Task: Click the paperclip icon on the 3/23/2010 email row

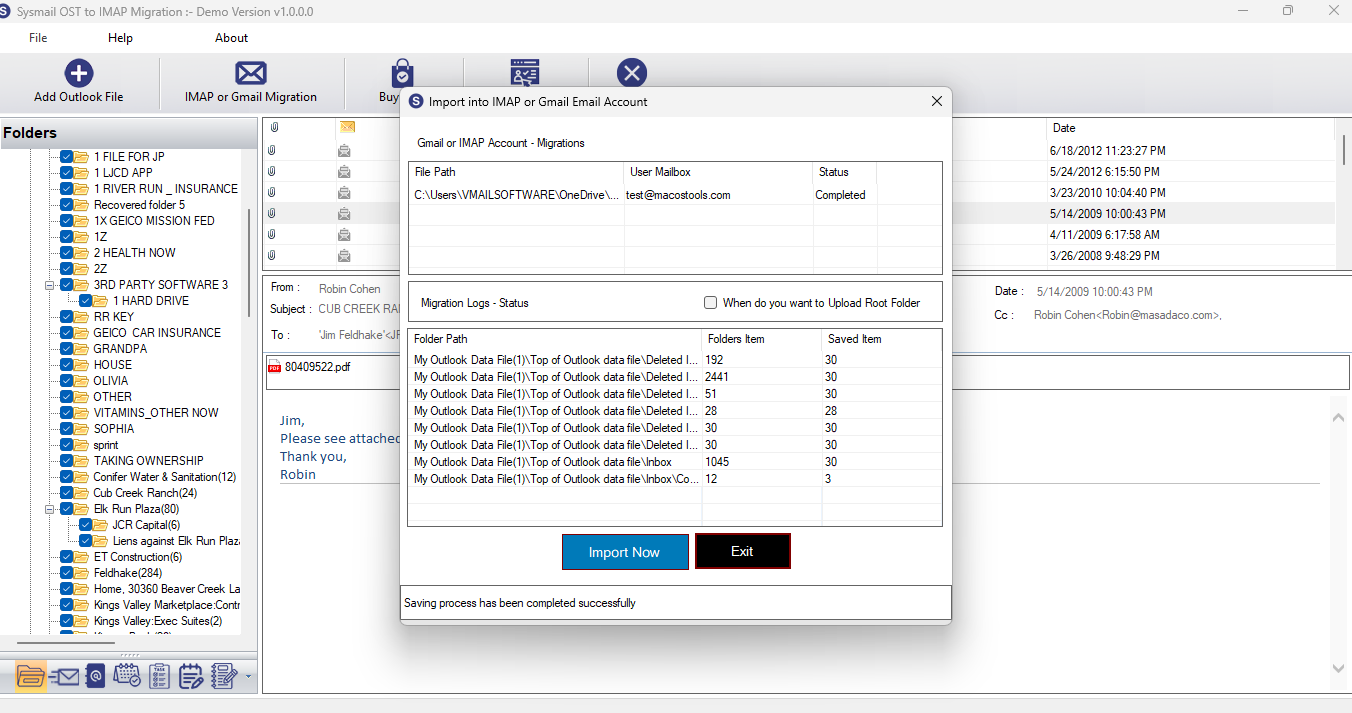Action: tap(272, 193)
